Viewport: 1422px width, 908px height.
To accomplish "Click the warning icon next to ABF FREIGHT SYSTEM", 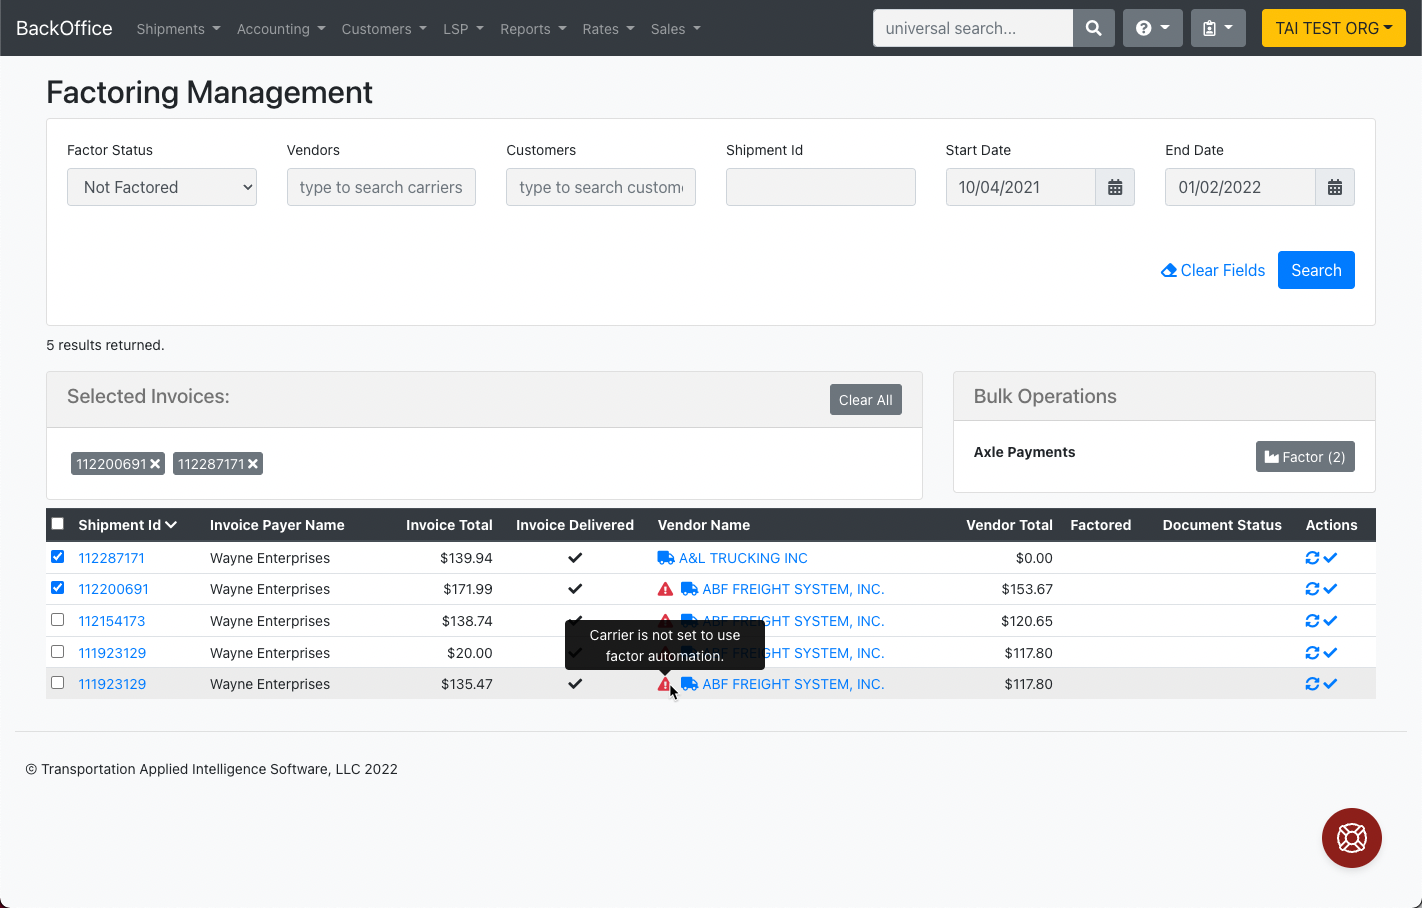I will (665, 589).
